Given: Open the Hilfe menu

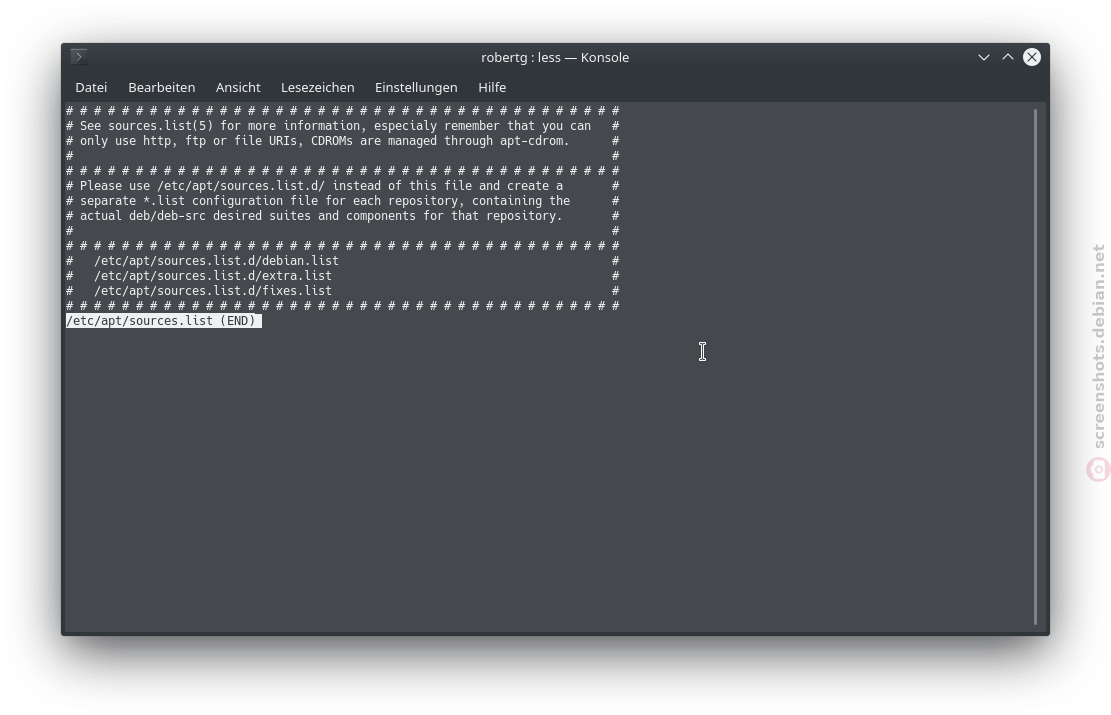Looking at the screenshot, I should [x=492, y=87].
